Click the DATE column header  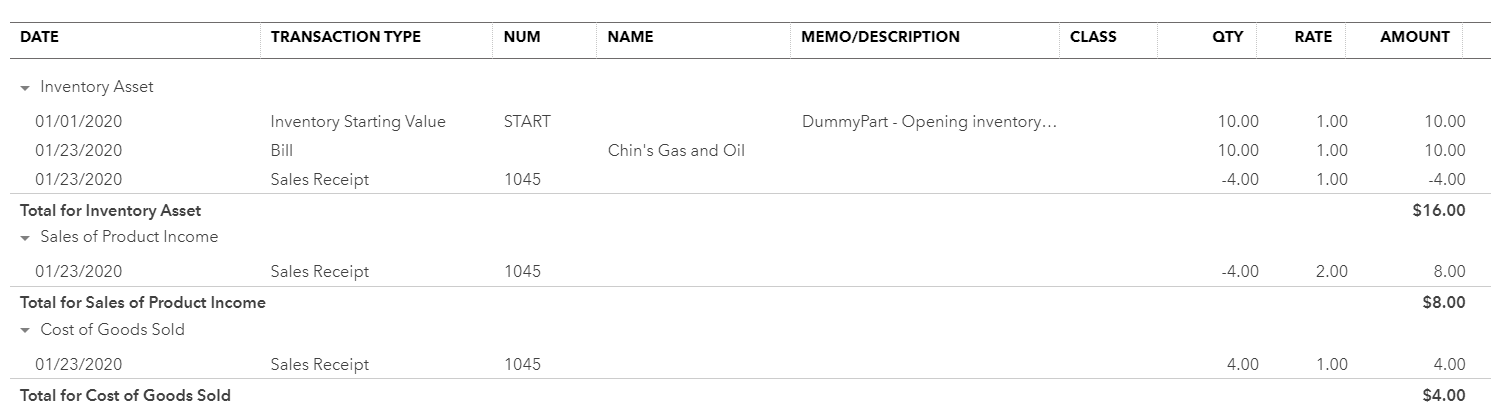[40, 37]
